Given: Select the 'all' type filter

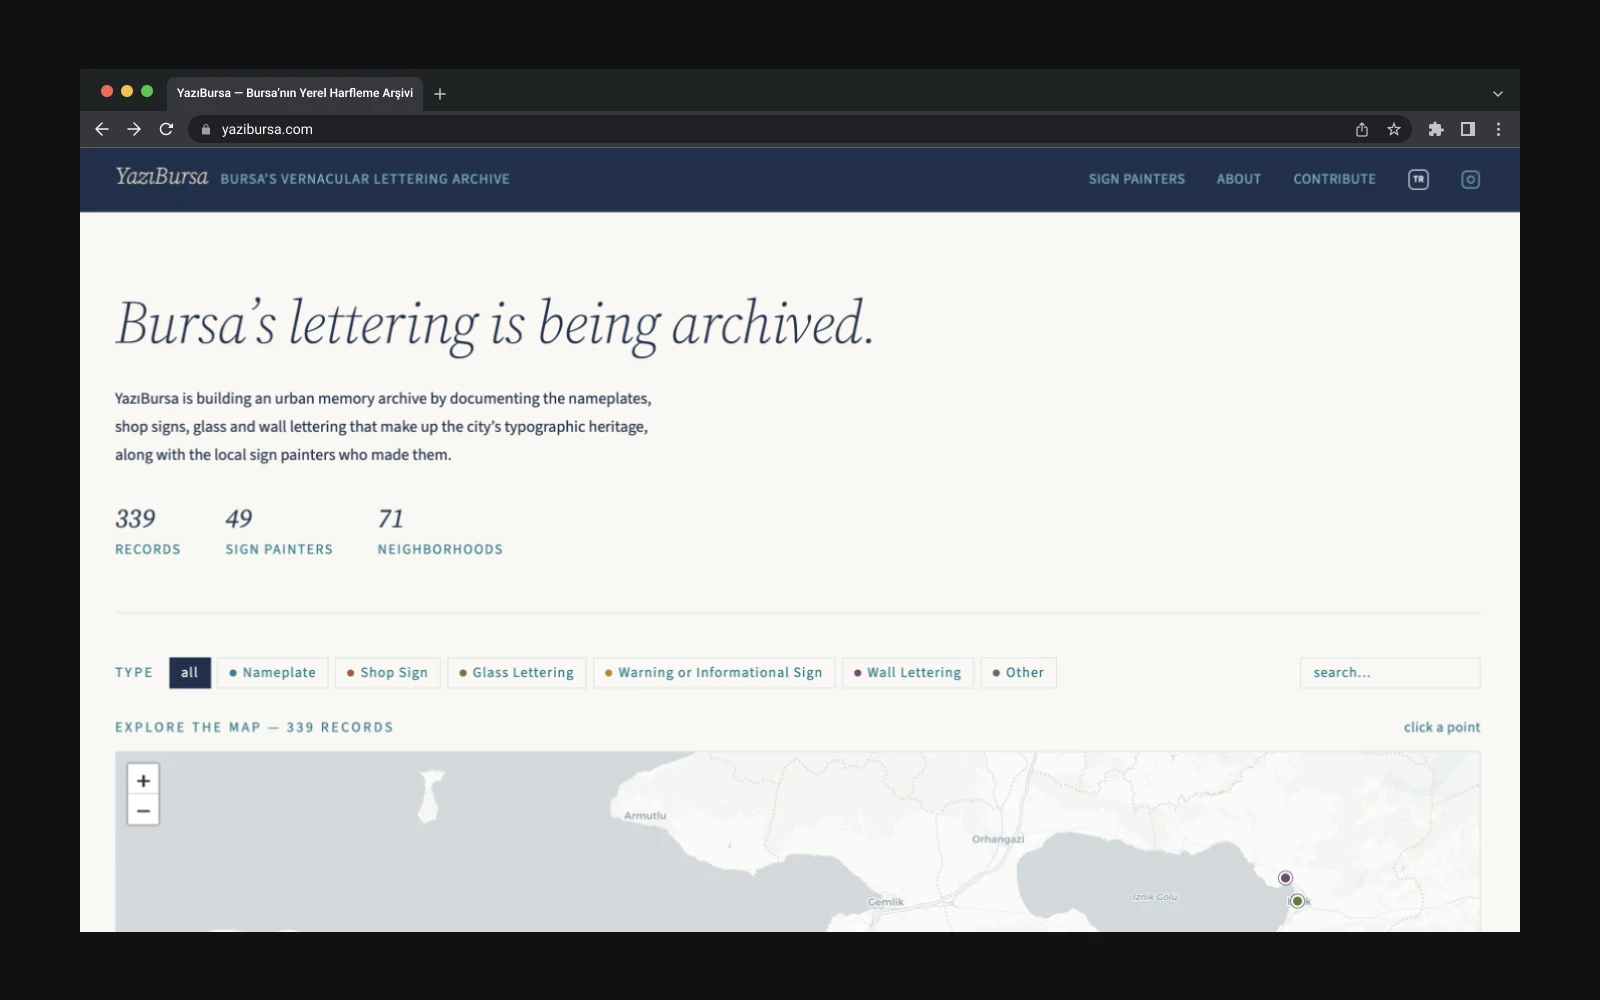Looking at the screenshot, I should [x=190, y=672].
